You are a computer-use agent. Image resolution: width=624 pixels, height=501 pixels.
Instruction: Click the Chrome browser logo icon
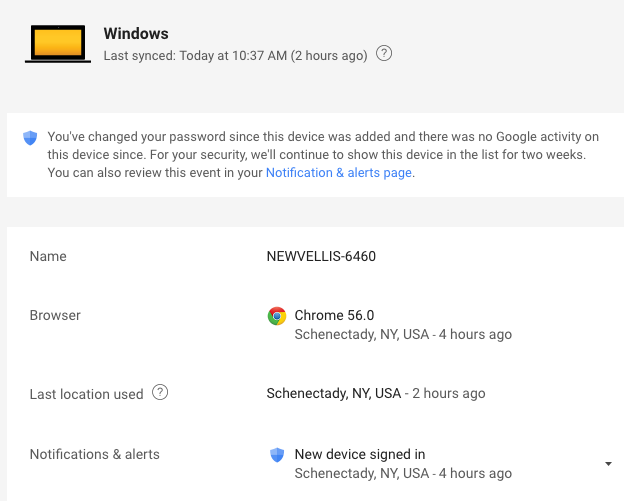pyautogui.click(x=277, y=316)
